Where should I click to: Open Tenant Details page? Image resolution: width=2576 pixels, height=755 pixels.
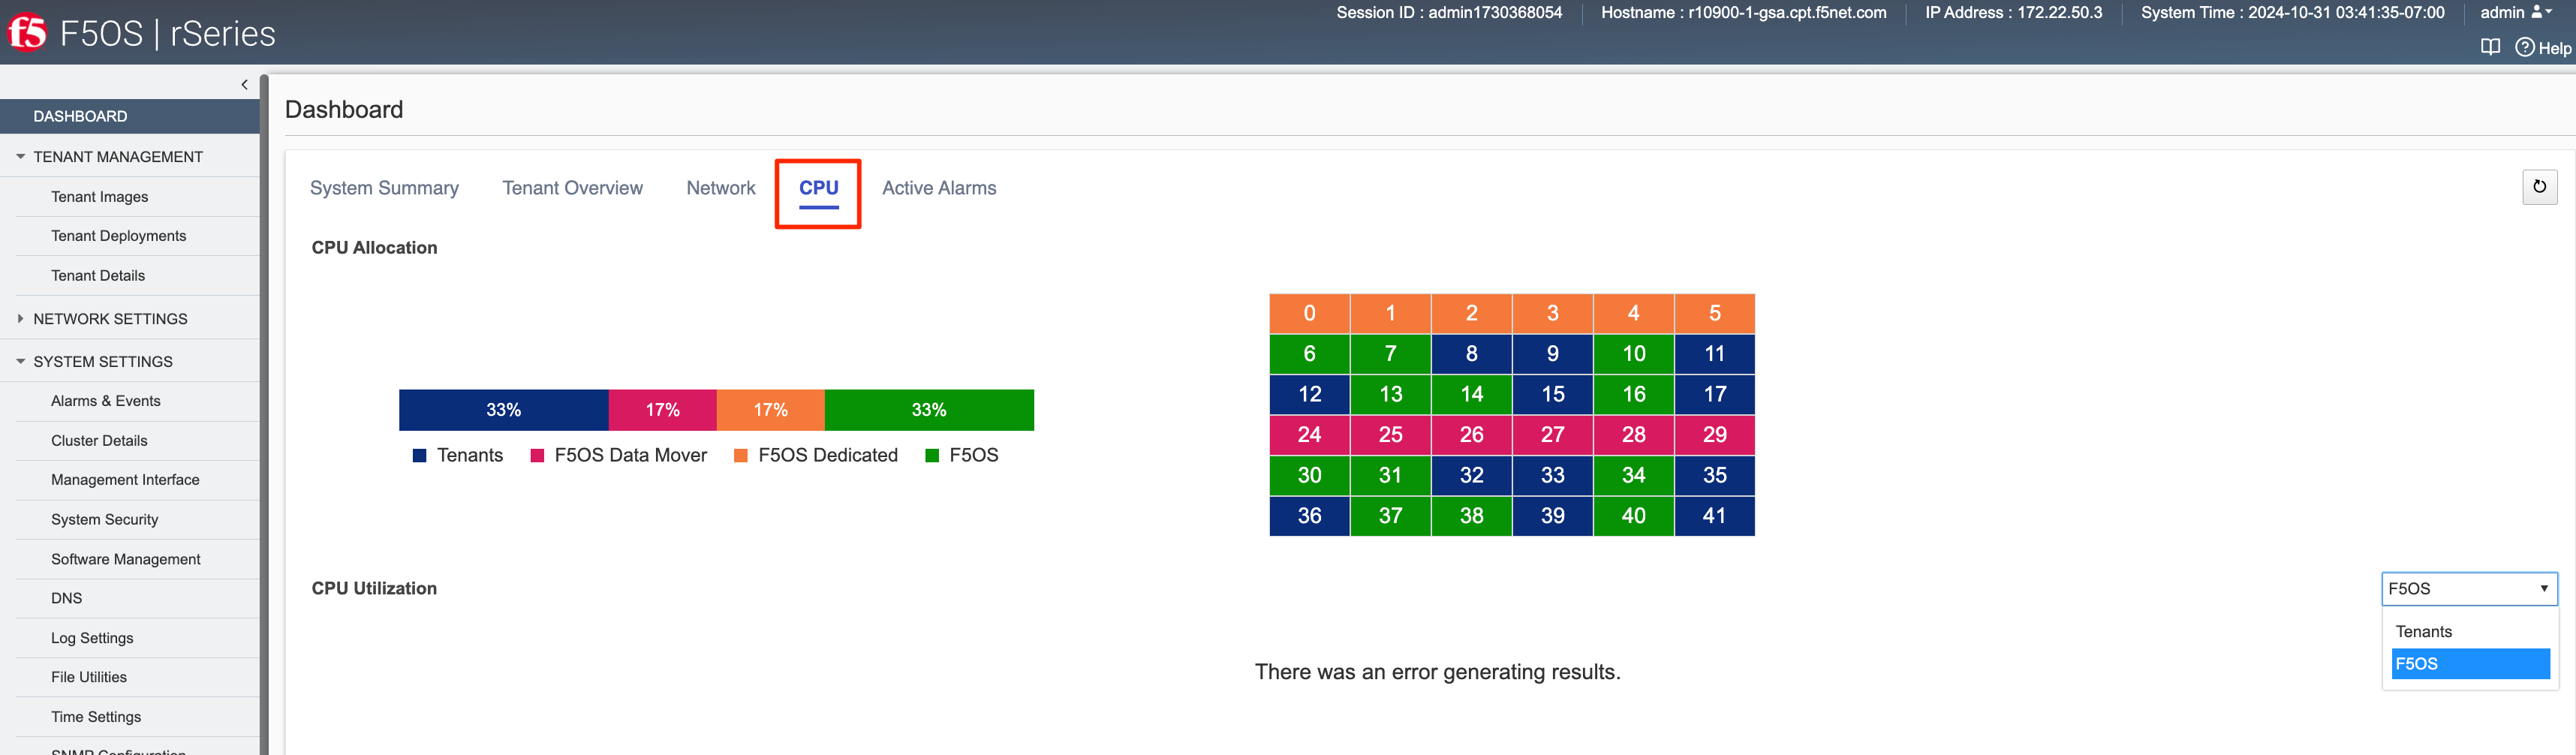point(98,276)
